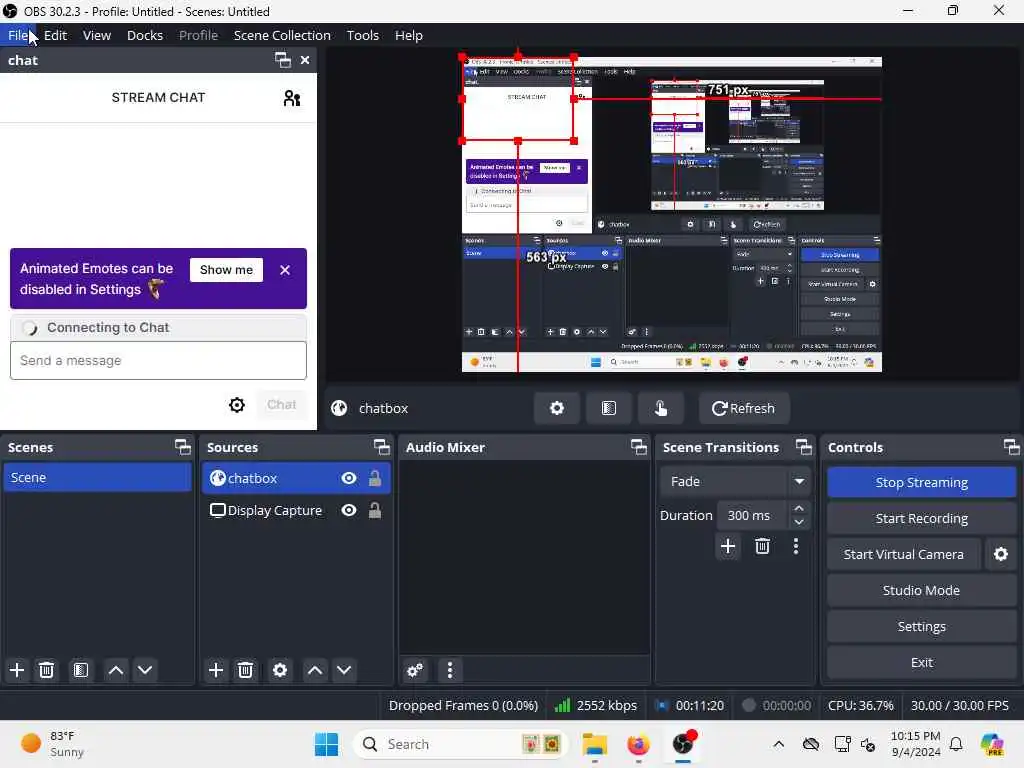Open the chat community users list icon
Viewport: 1024px width, 768px height.
pos(292,98)
